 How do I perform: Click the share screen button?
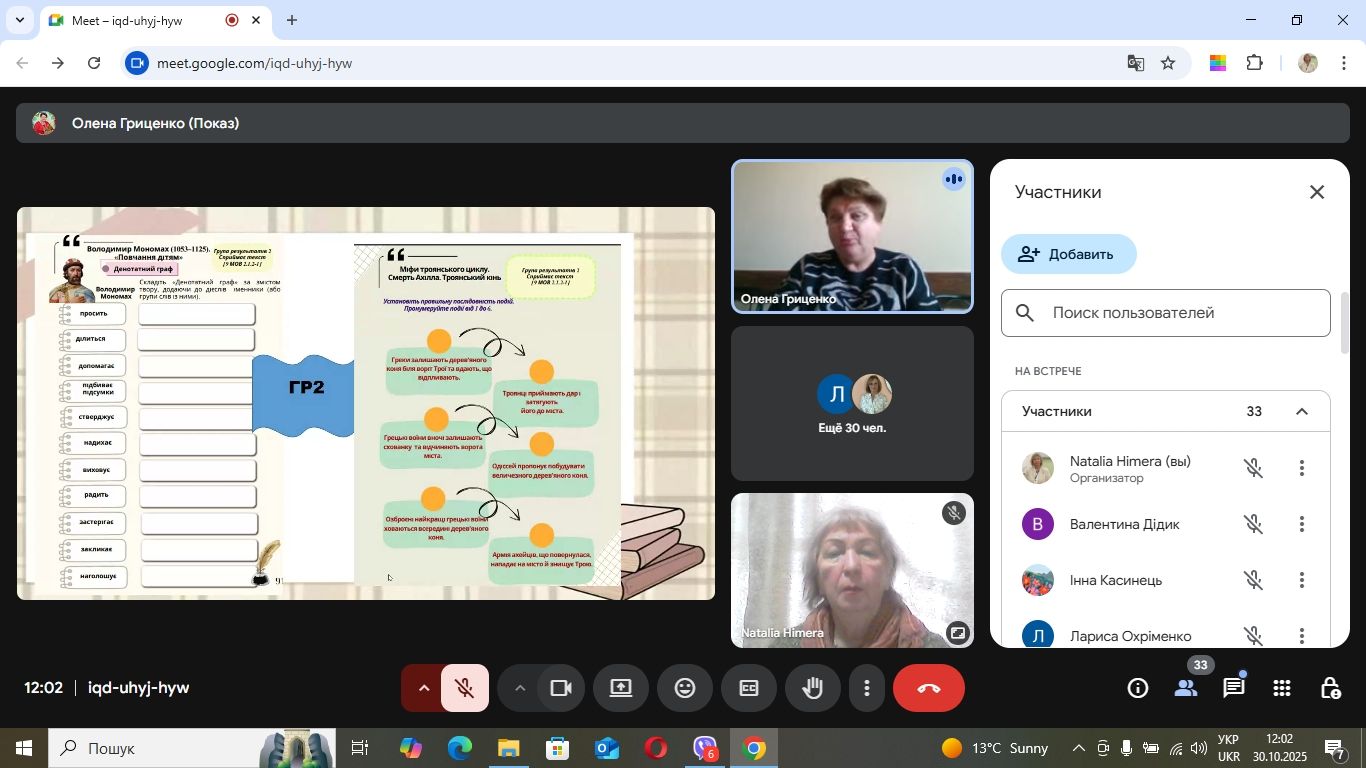[x=621, y=688]
